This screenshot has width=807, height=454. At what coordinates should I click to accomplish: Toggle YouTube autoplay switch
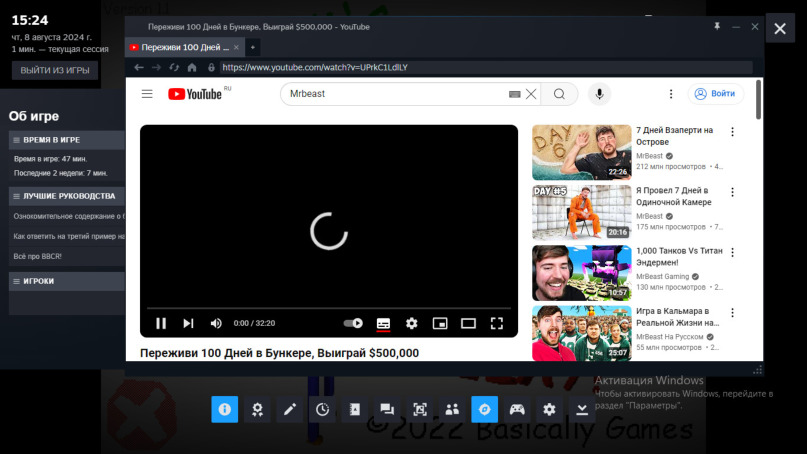point(353,323)
